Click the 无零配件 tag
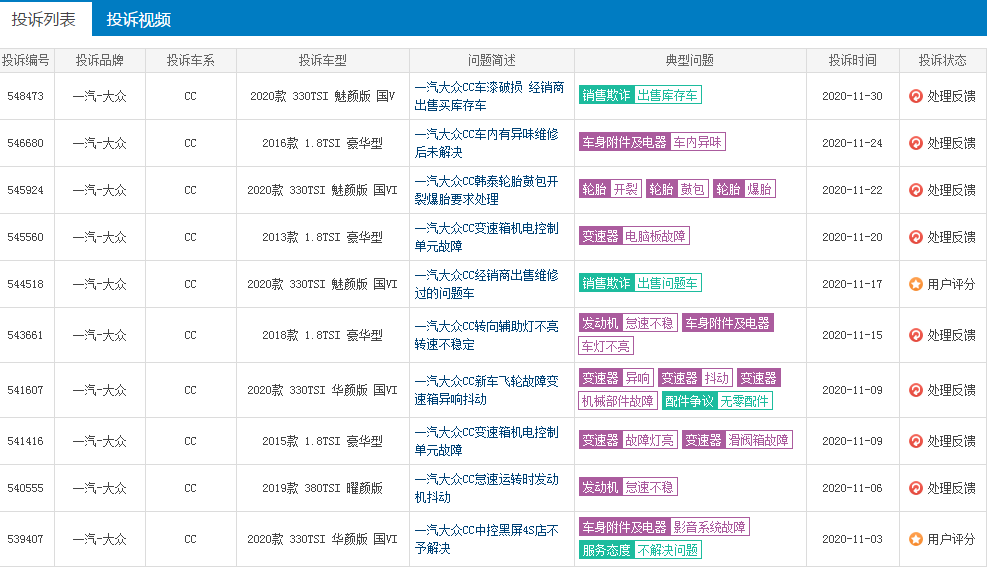The width and height of the screenshot is (988, 567). (745, 401)
